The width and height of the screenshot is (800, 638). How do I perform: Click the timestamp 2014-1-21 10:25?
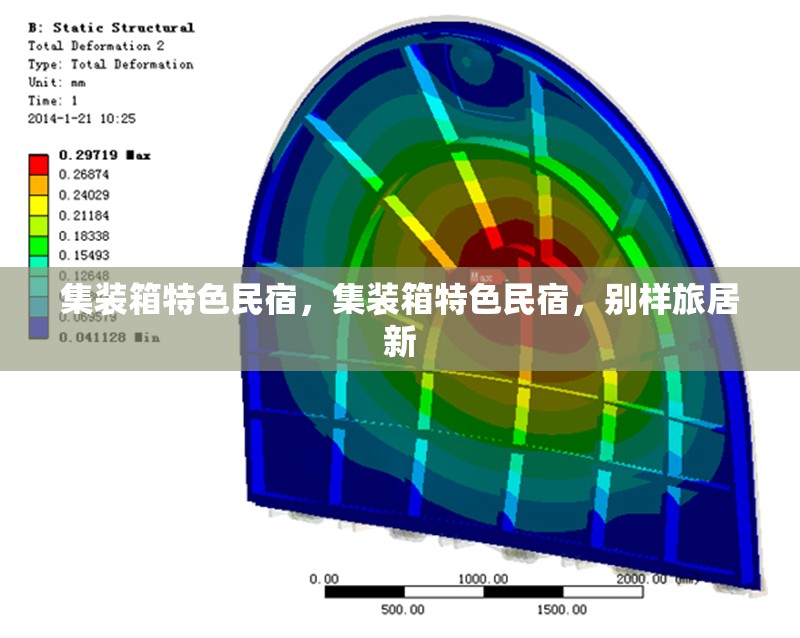coord(82,118)
